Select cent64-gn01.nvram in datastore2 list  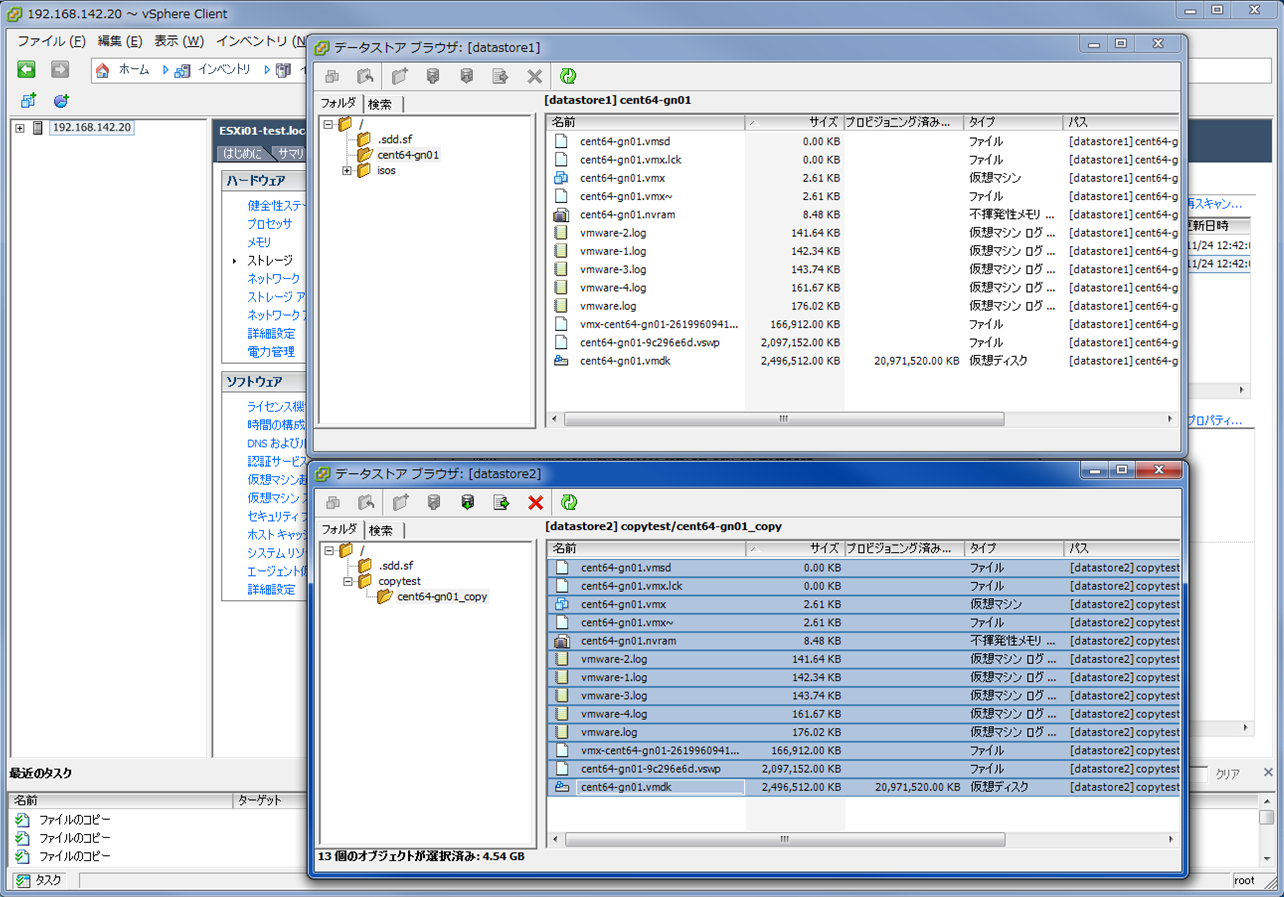coord(628,641)
